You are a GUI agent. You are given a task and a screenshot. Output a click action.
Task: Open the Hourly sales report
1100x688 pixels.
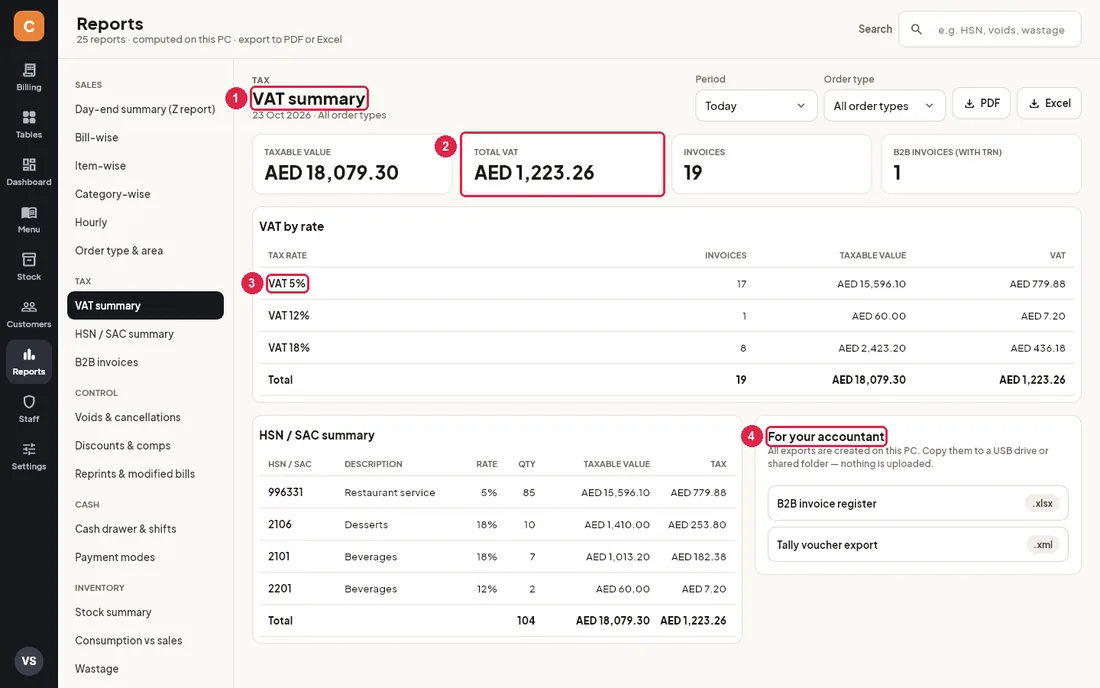point(145,222)
